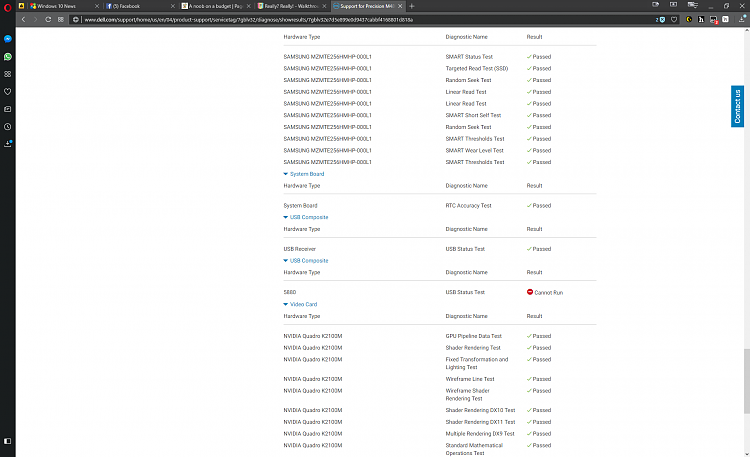Open the Opera main menu

pyautogui.click(x=8, y=7)
